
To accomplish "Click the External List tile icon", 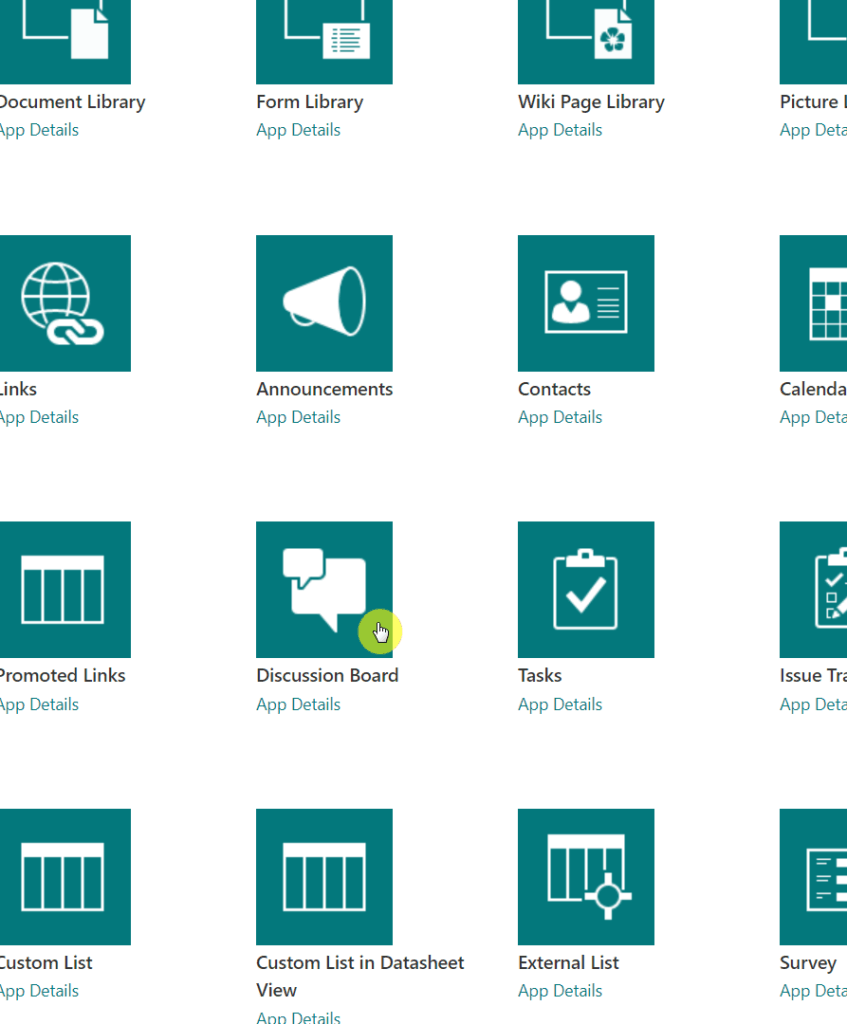I will tap(586, 876).
